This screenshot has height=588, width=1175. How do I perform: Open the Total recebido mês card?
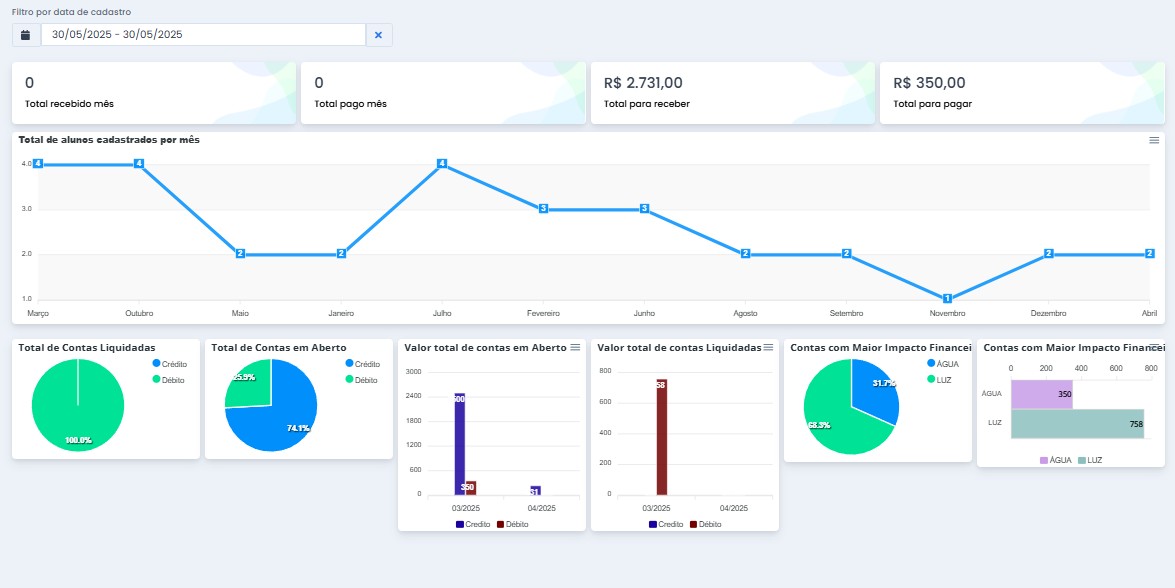[x=154, y=93]
